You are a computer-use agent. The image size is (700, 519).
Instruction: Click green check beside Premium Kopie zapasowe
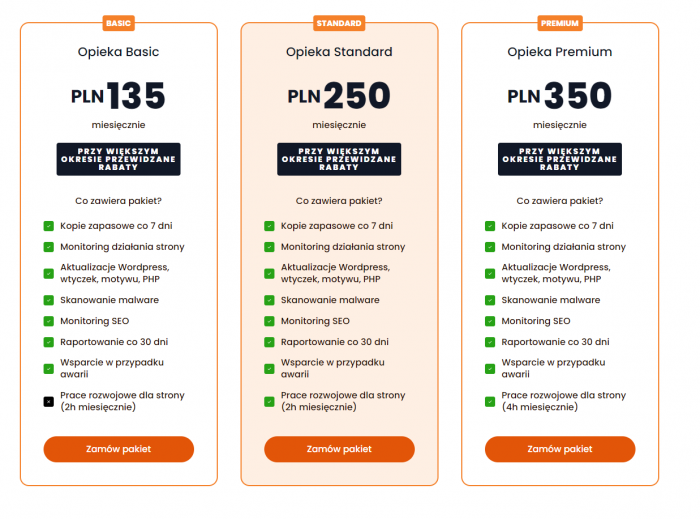point(490,226)
